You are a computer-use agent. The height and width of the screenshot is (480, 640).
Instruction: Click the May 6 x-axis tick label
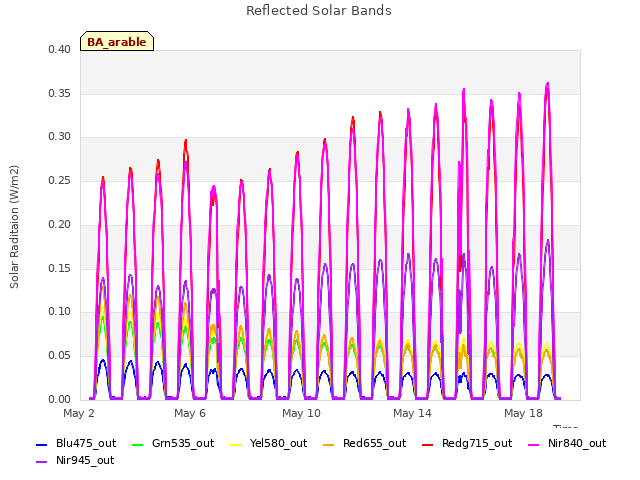point(190,413)
